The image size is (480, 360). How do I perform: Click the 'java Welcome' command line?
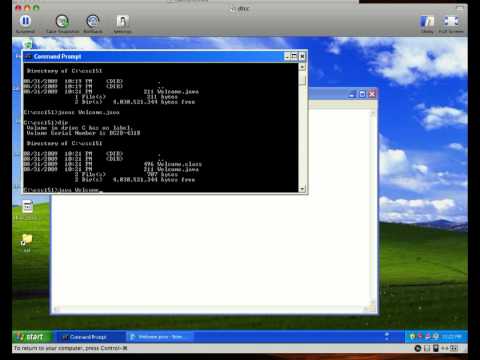point(62,190)
